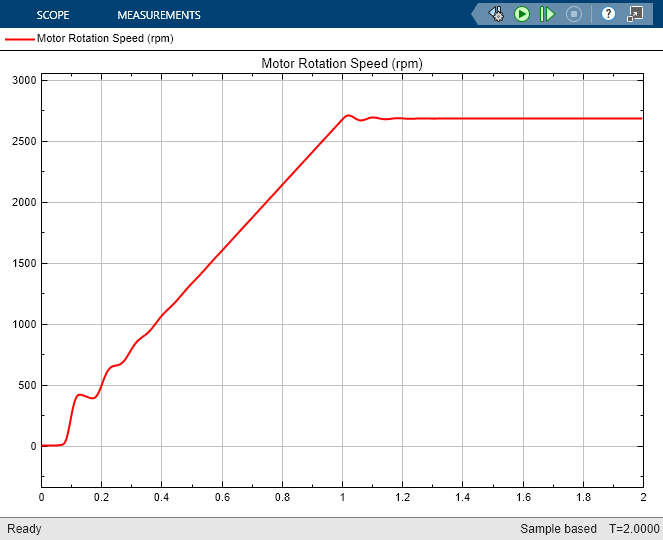Run the simulation with green play button
Viewport: 663px width, 540px height.
[522, 14]
